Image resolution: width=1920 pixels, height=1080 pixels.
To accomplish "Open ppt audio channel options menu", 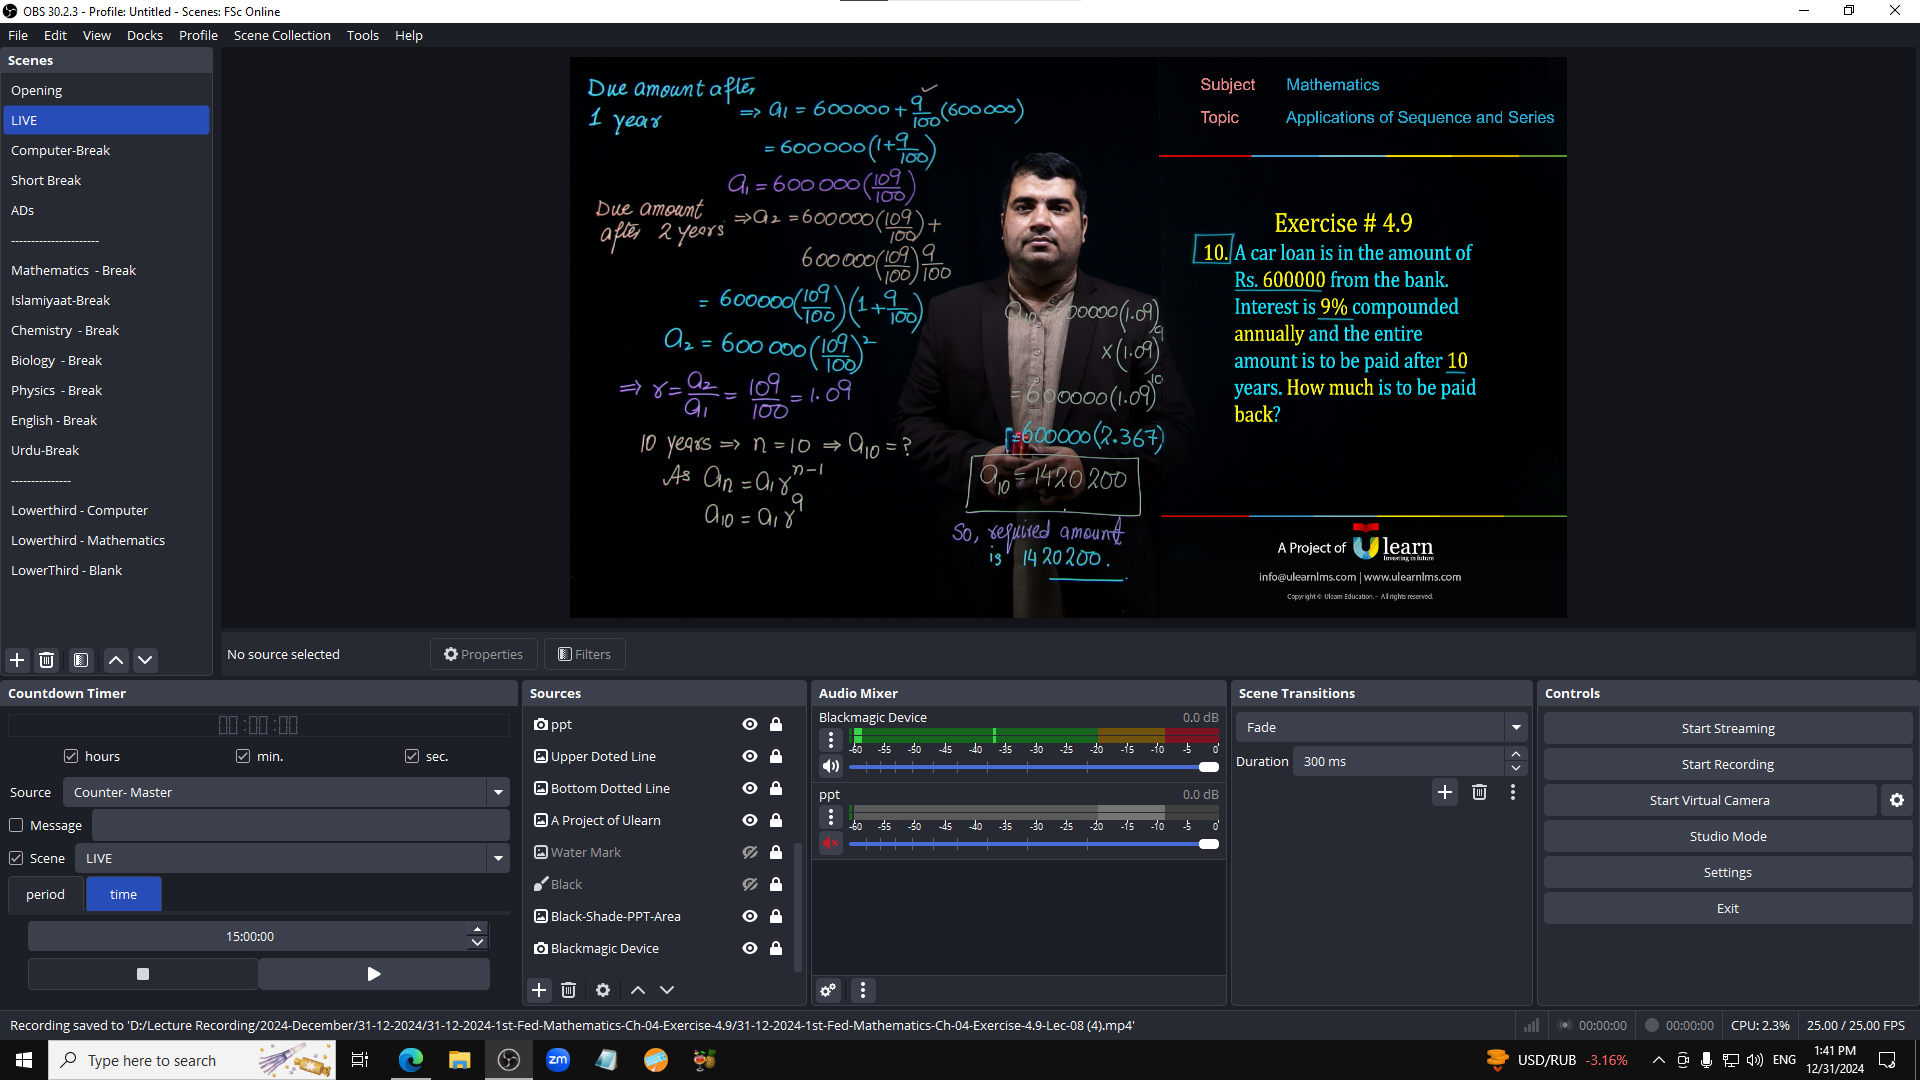I will coord(830,817).
